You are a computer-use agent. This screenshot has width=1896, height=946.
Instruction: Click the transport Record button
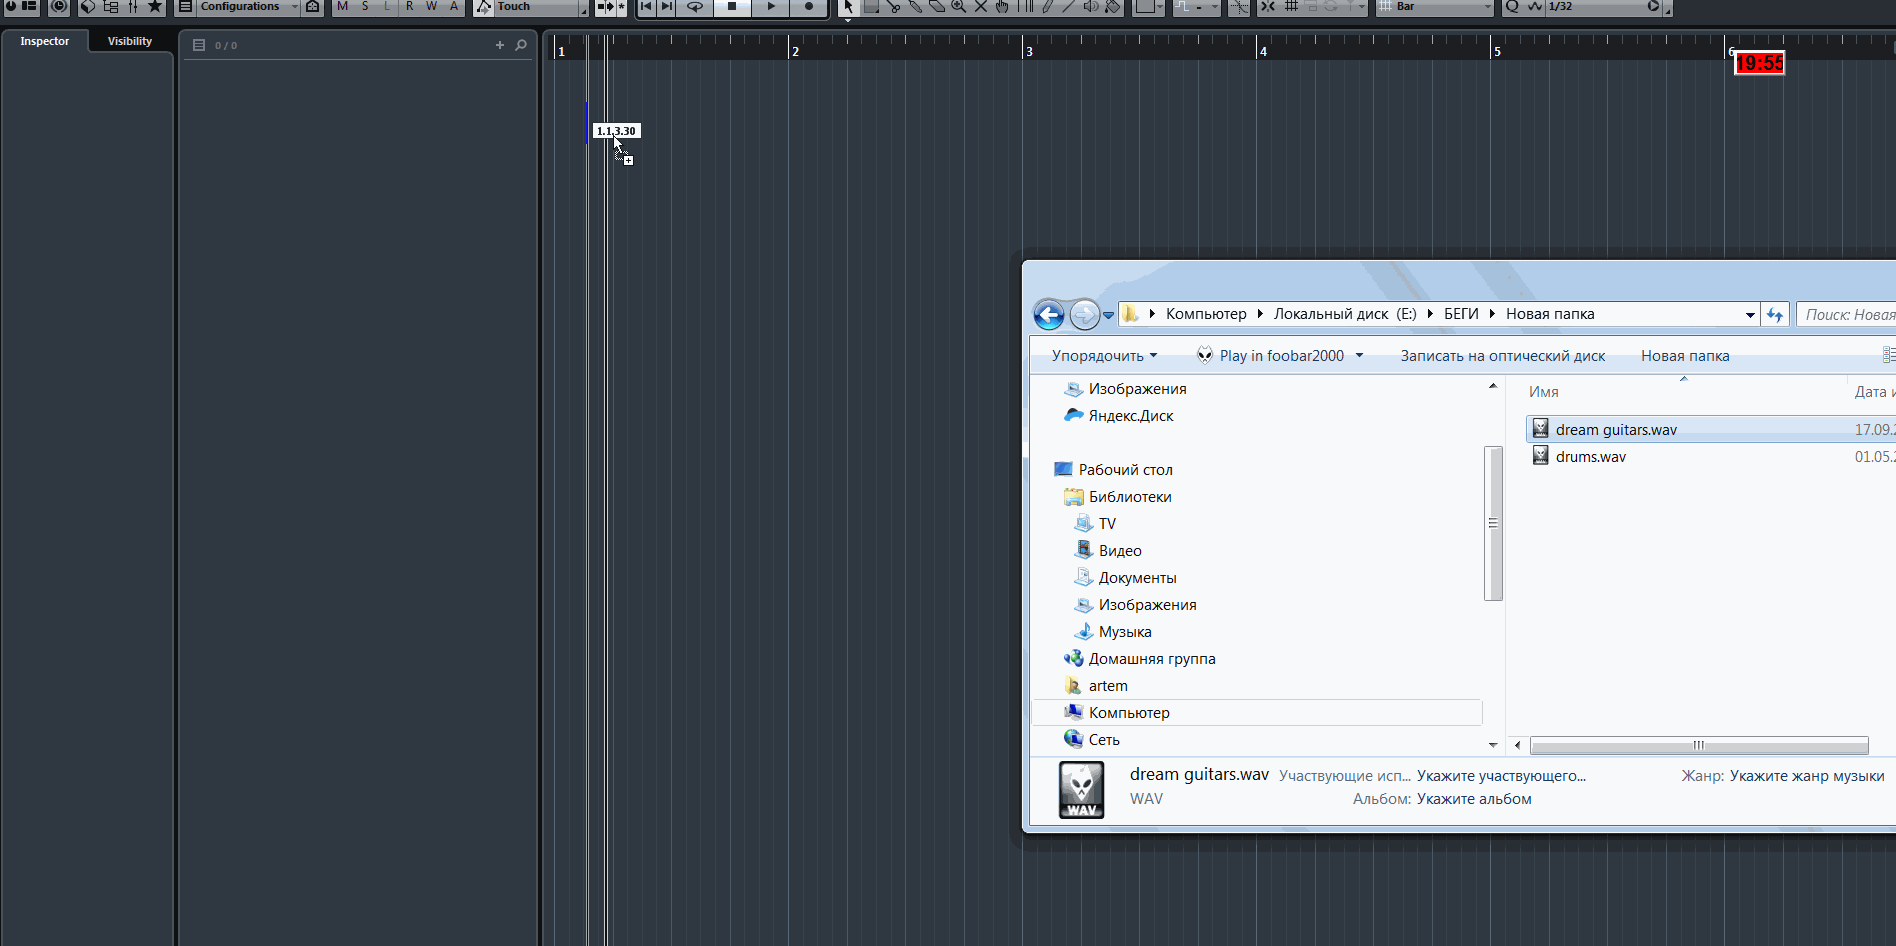(809, 6)
